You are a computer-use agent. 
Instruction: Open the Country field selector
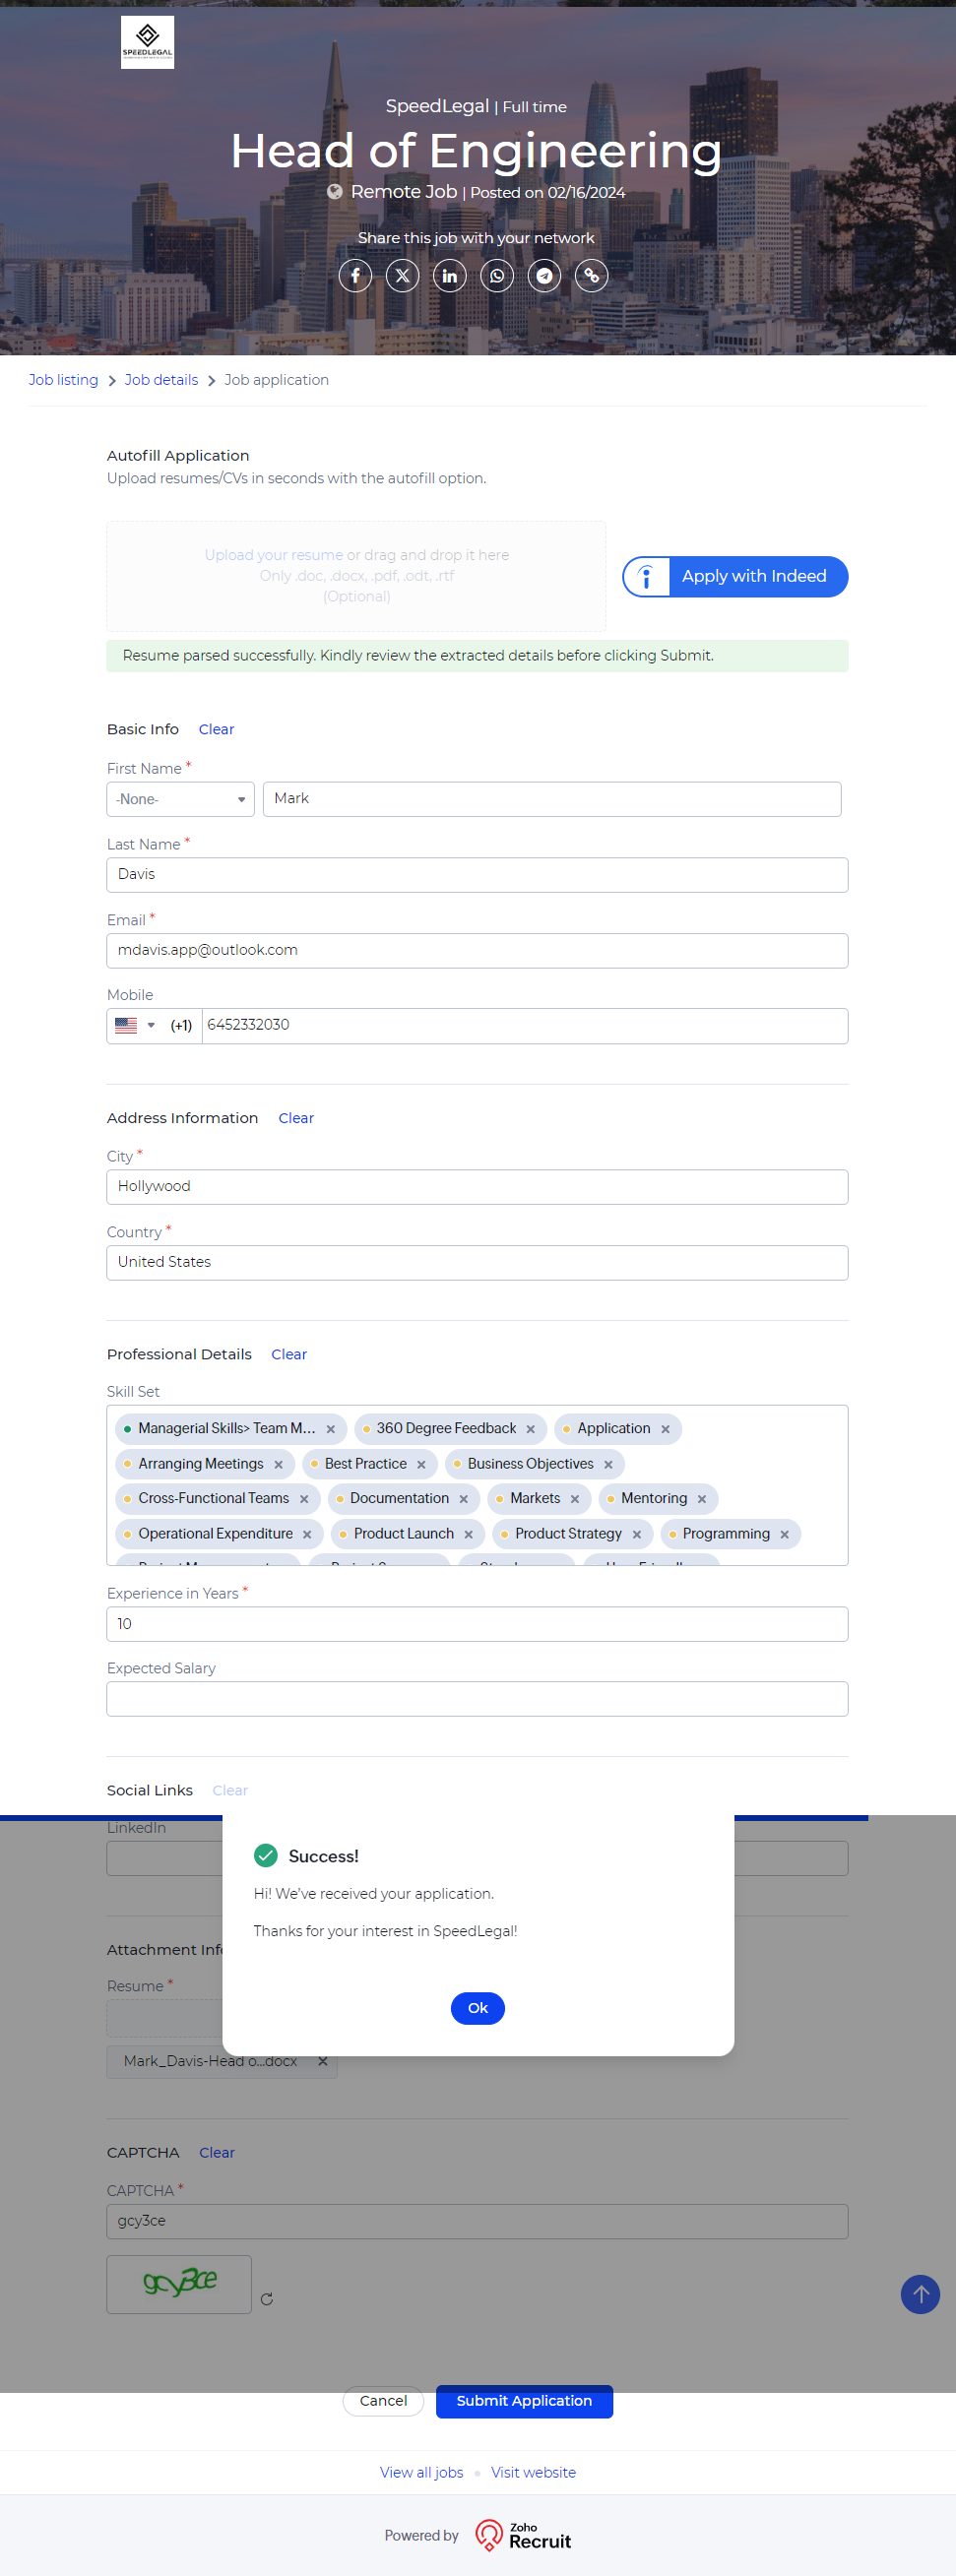[x=477, y=1262]
